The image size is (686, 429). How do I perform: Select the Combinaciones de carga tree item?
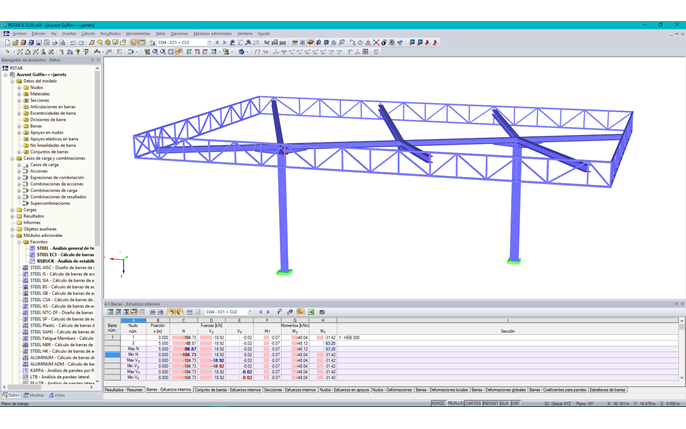pyautogui.click(x=53, y=191)
